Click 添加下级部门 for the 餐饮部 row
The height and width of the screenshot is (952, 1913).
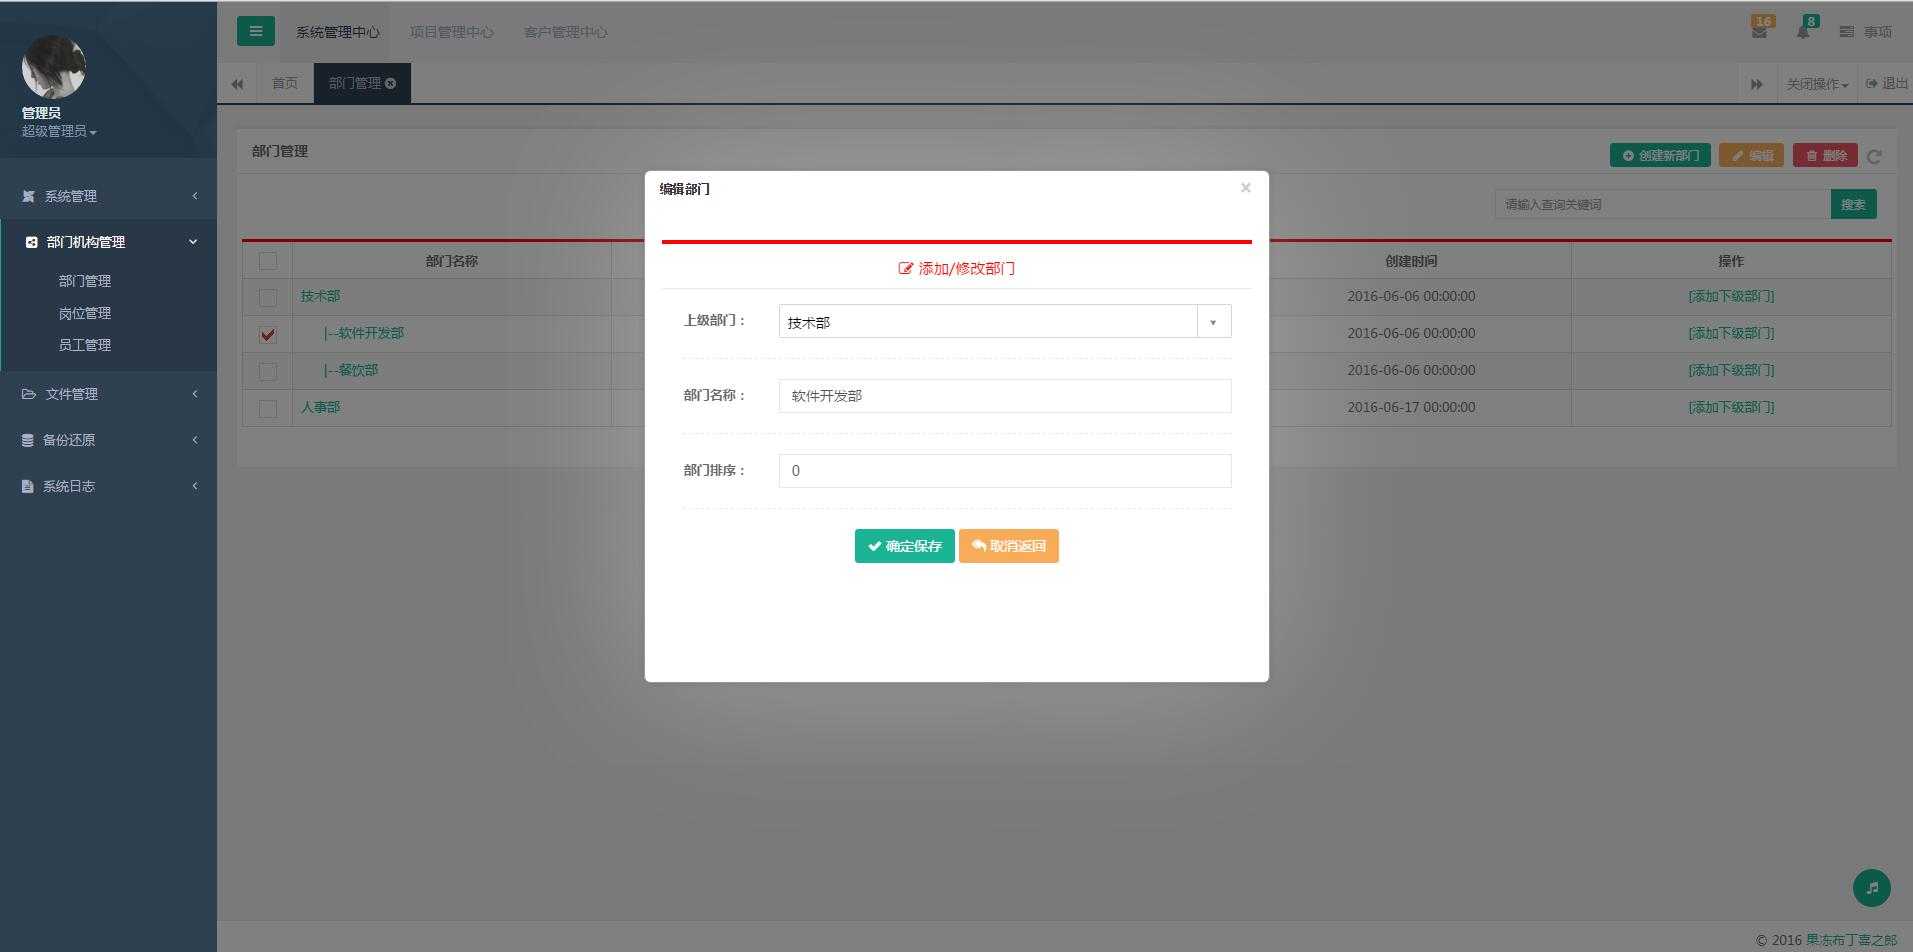(1731, 370)
